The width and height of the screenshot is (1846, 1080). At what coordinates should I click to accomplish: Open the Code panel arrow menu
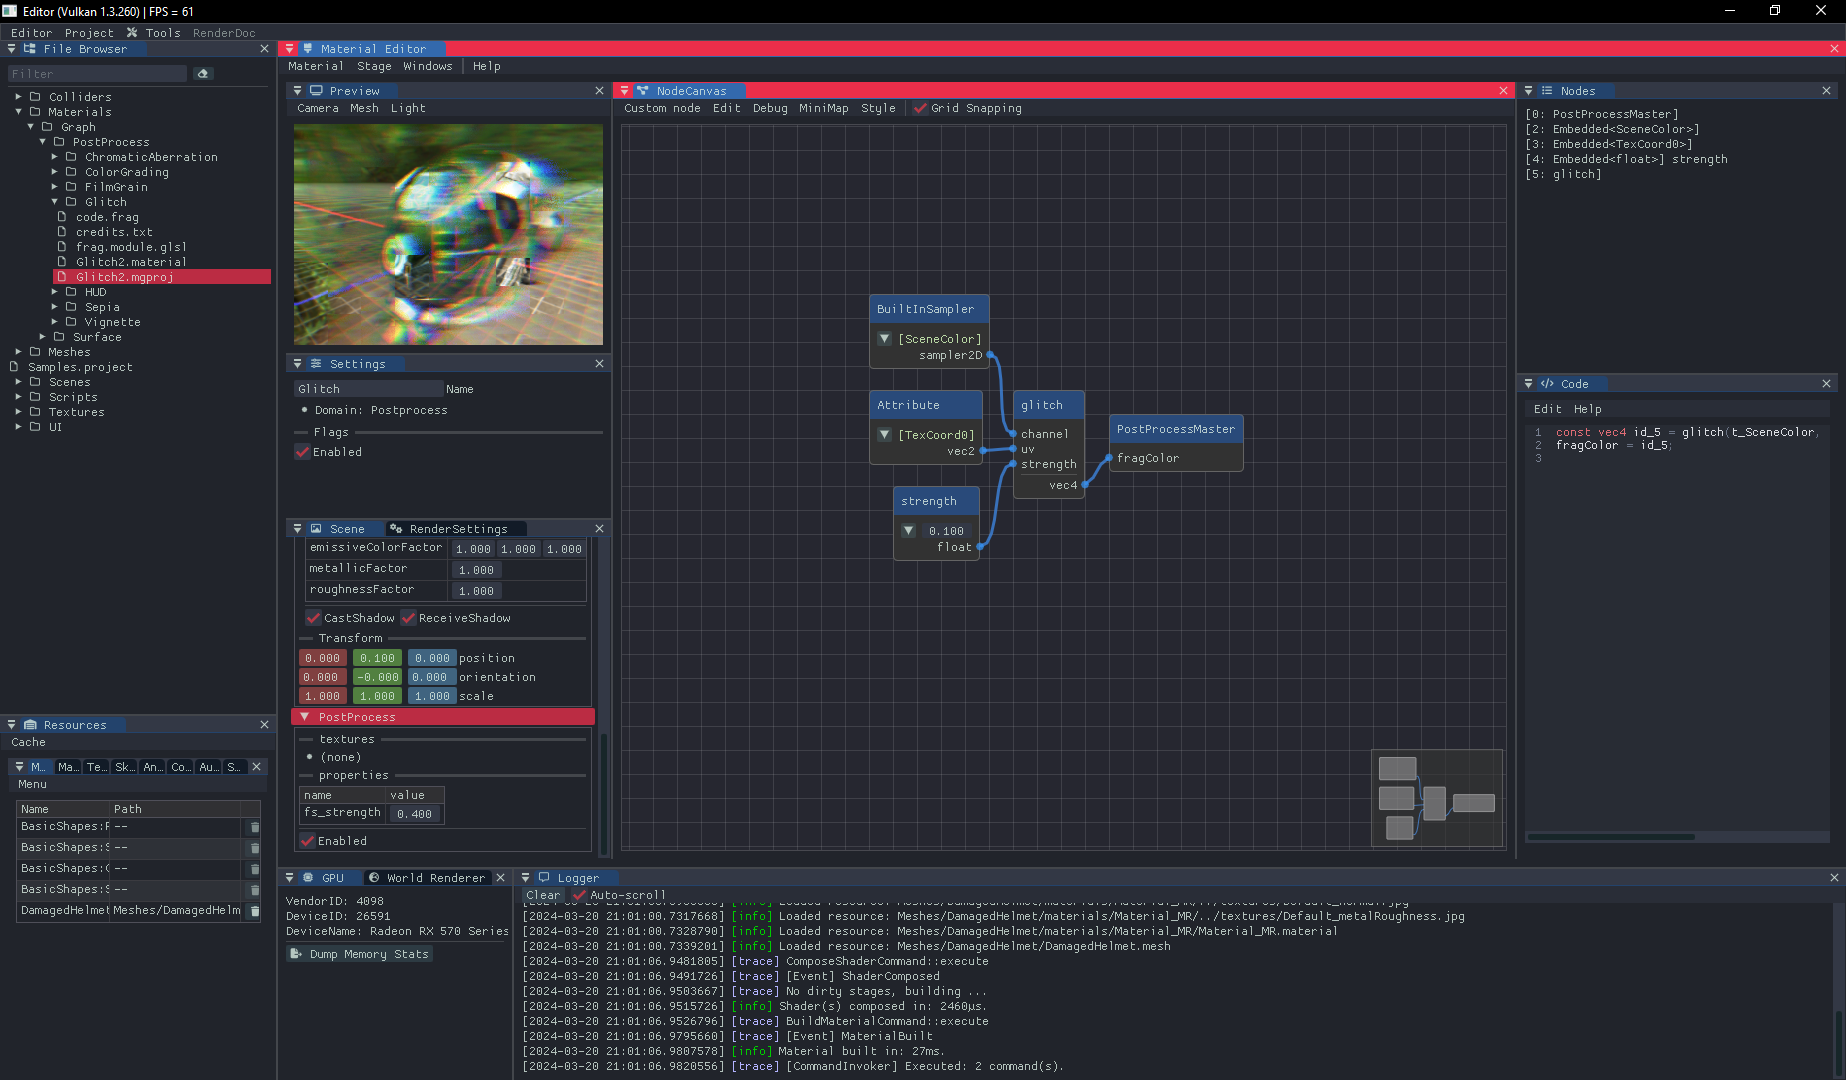[x=1528, y=384]
